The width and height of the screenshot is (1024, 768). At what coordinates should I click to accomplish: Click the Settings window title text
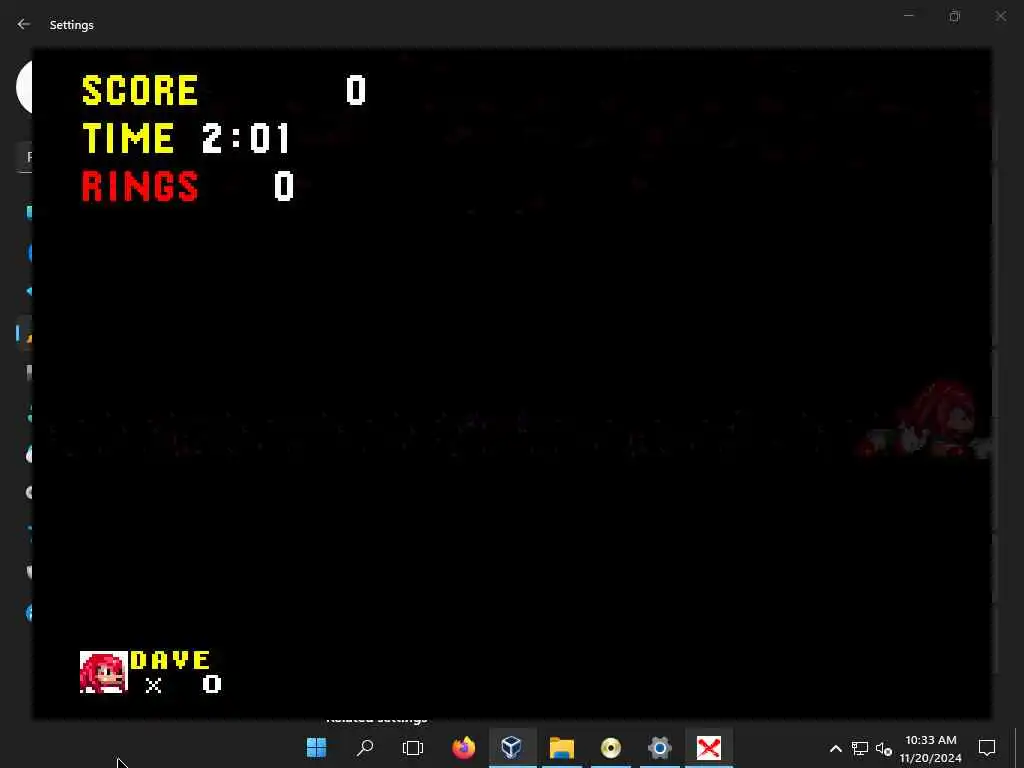point(72,25)
